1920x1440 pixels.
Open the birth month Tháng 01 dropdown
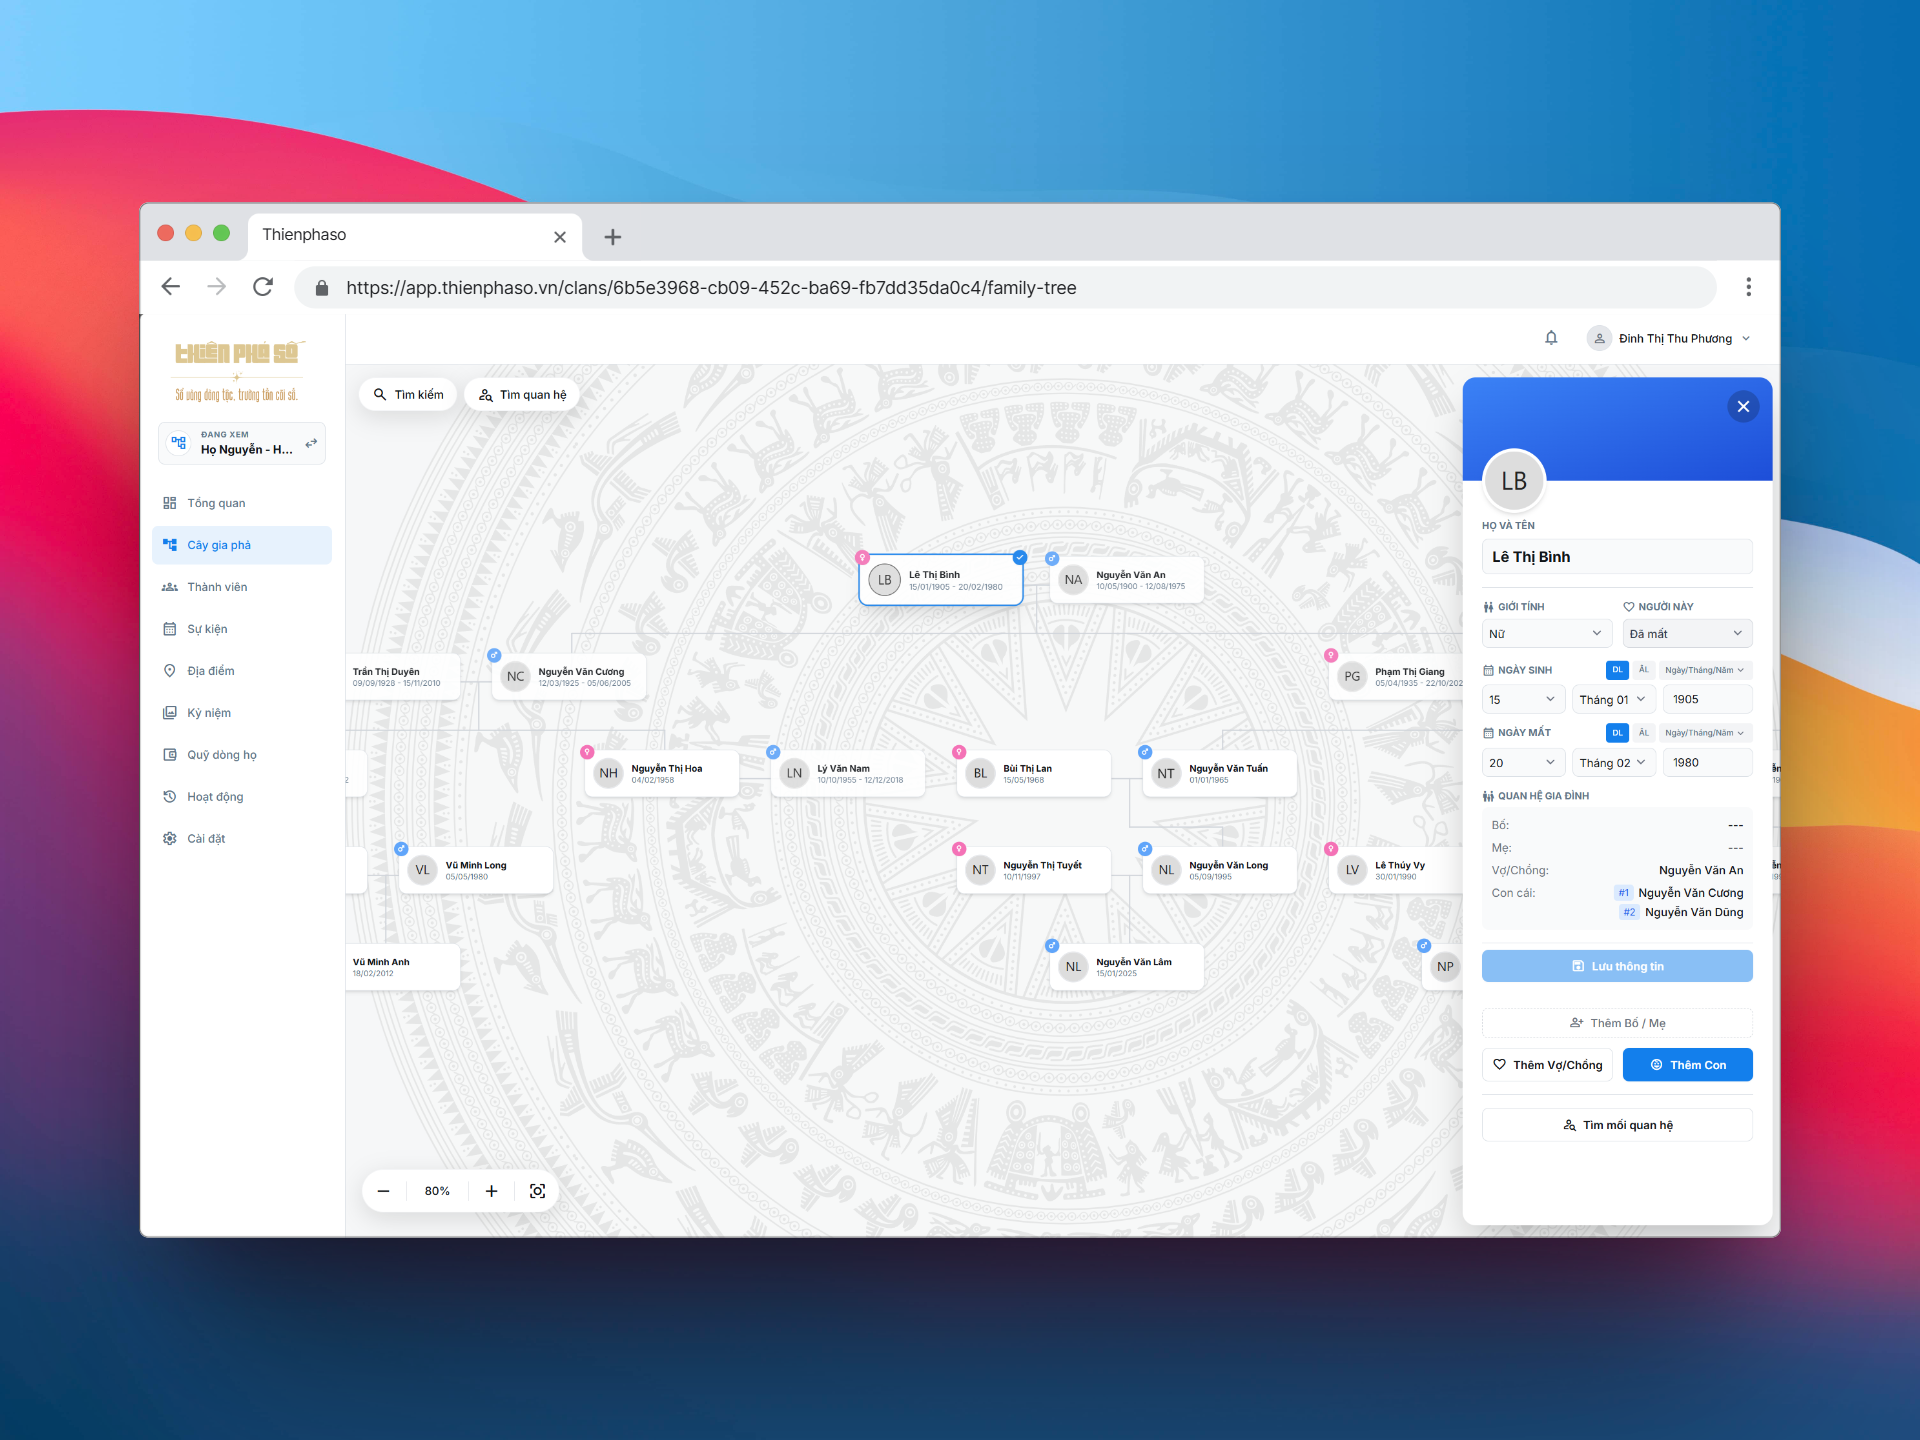[1613, 699]
